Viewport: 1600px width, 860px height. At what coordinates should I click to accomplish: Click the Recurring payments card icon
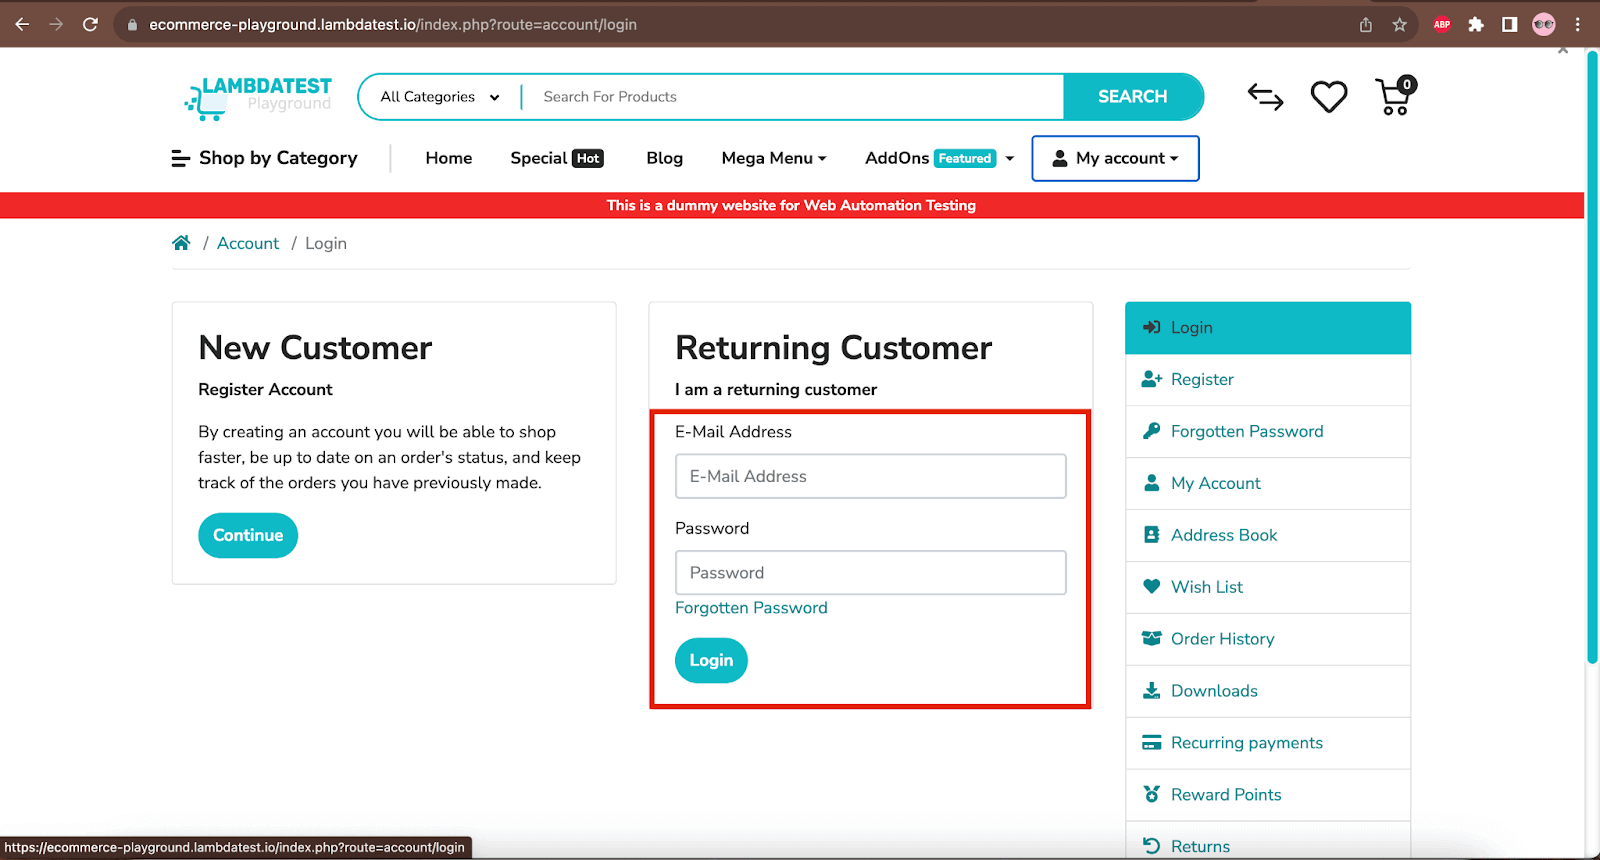(1152, 743)
